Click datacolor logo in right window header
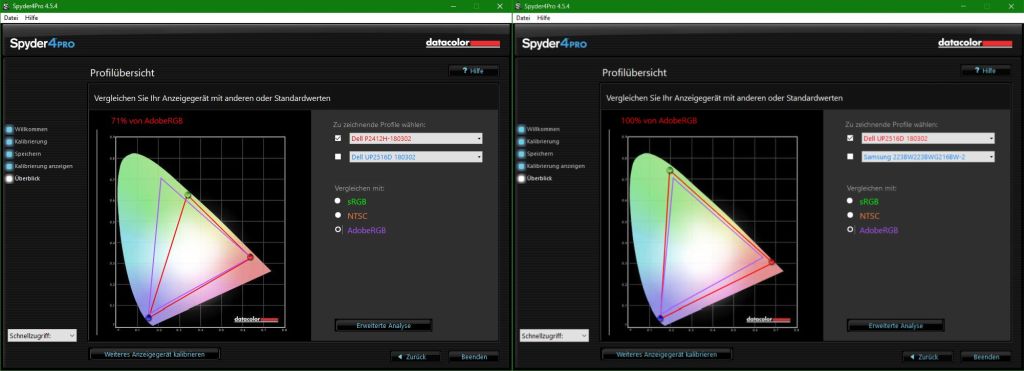This screenshot has height=371, width=1024. (x=976, y=43)
